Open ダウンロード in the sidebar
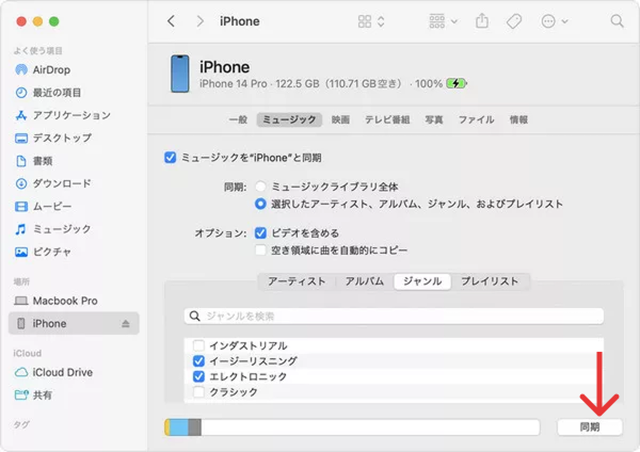The width and height of the screenshot is (640, 452). 53,184
